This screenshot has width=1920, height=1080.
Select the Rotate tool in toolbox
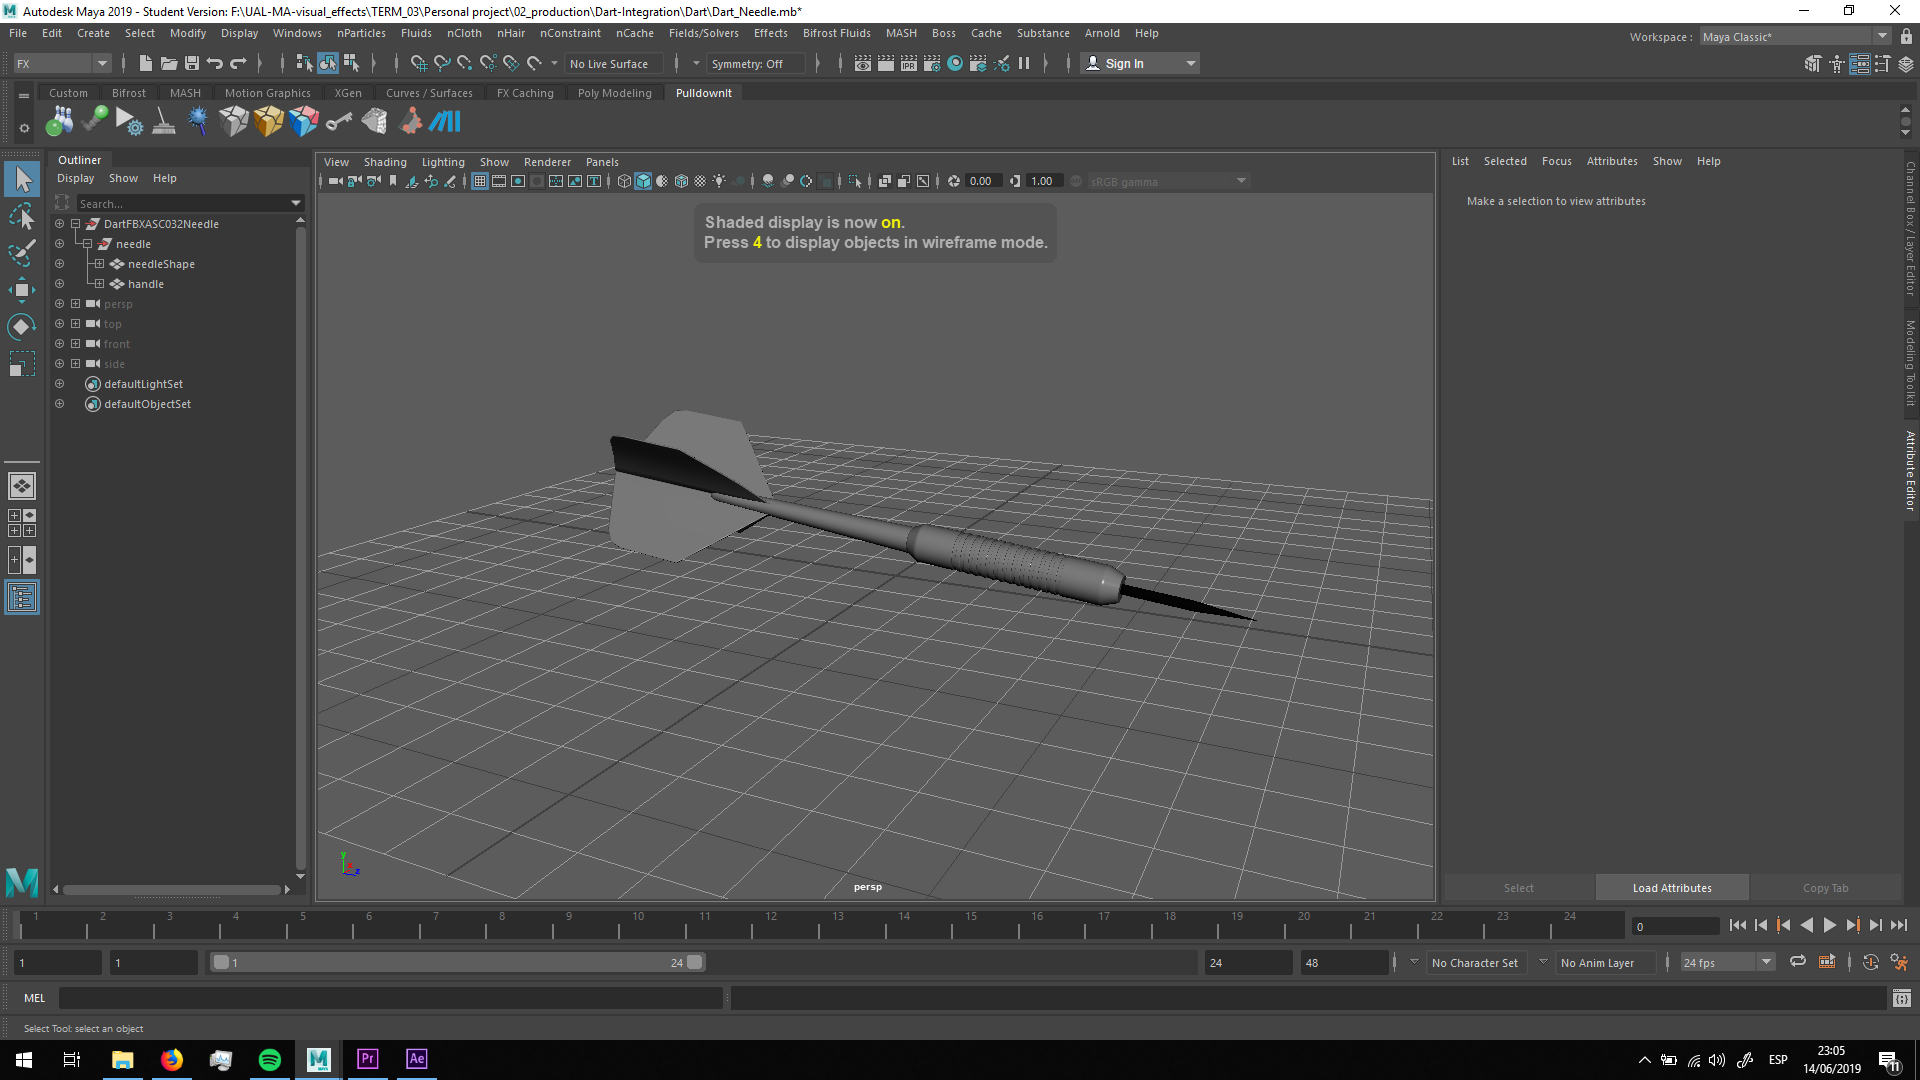tap(21, 327)
